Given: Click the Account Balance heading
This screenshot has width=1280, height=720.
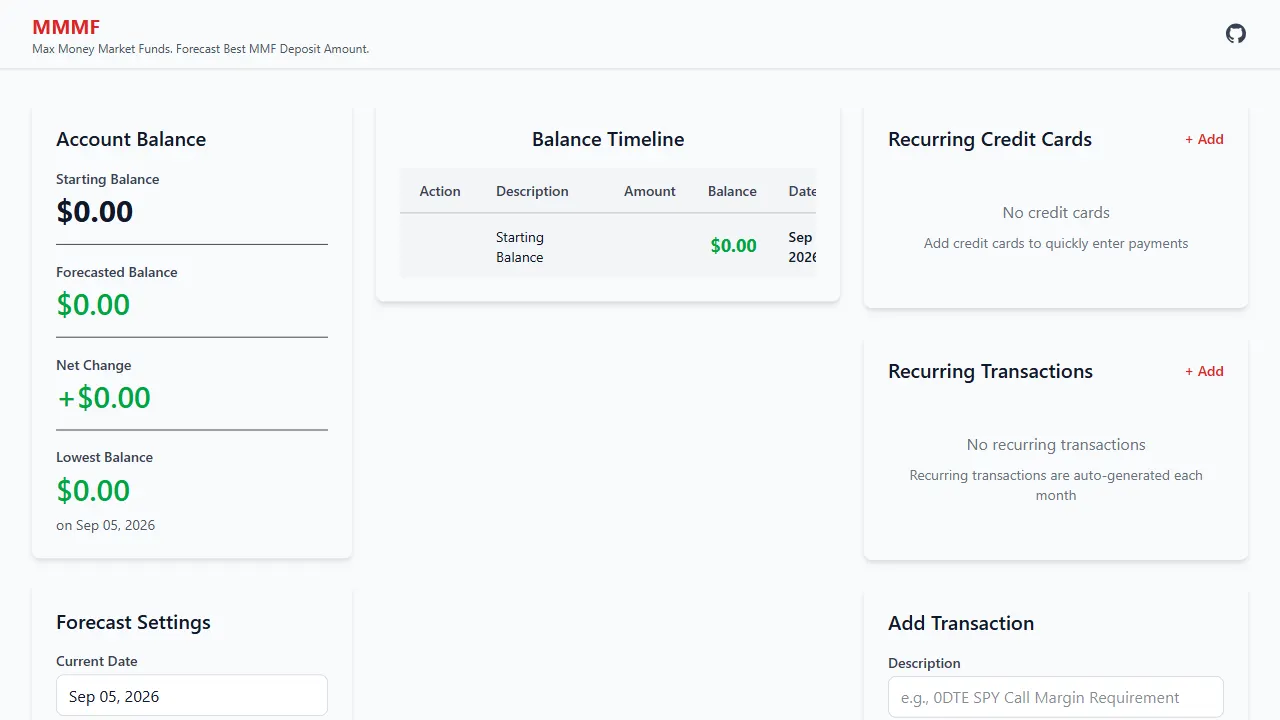Looking at the screenshot, I should coord(131,140).
